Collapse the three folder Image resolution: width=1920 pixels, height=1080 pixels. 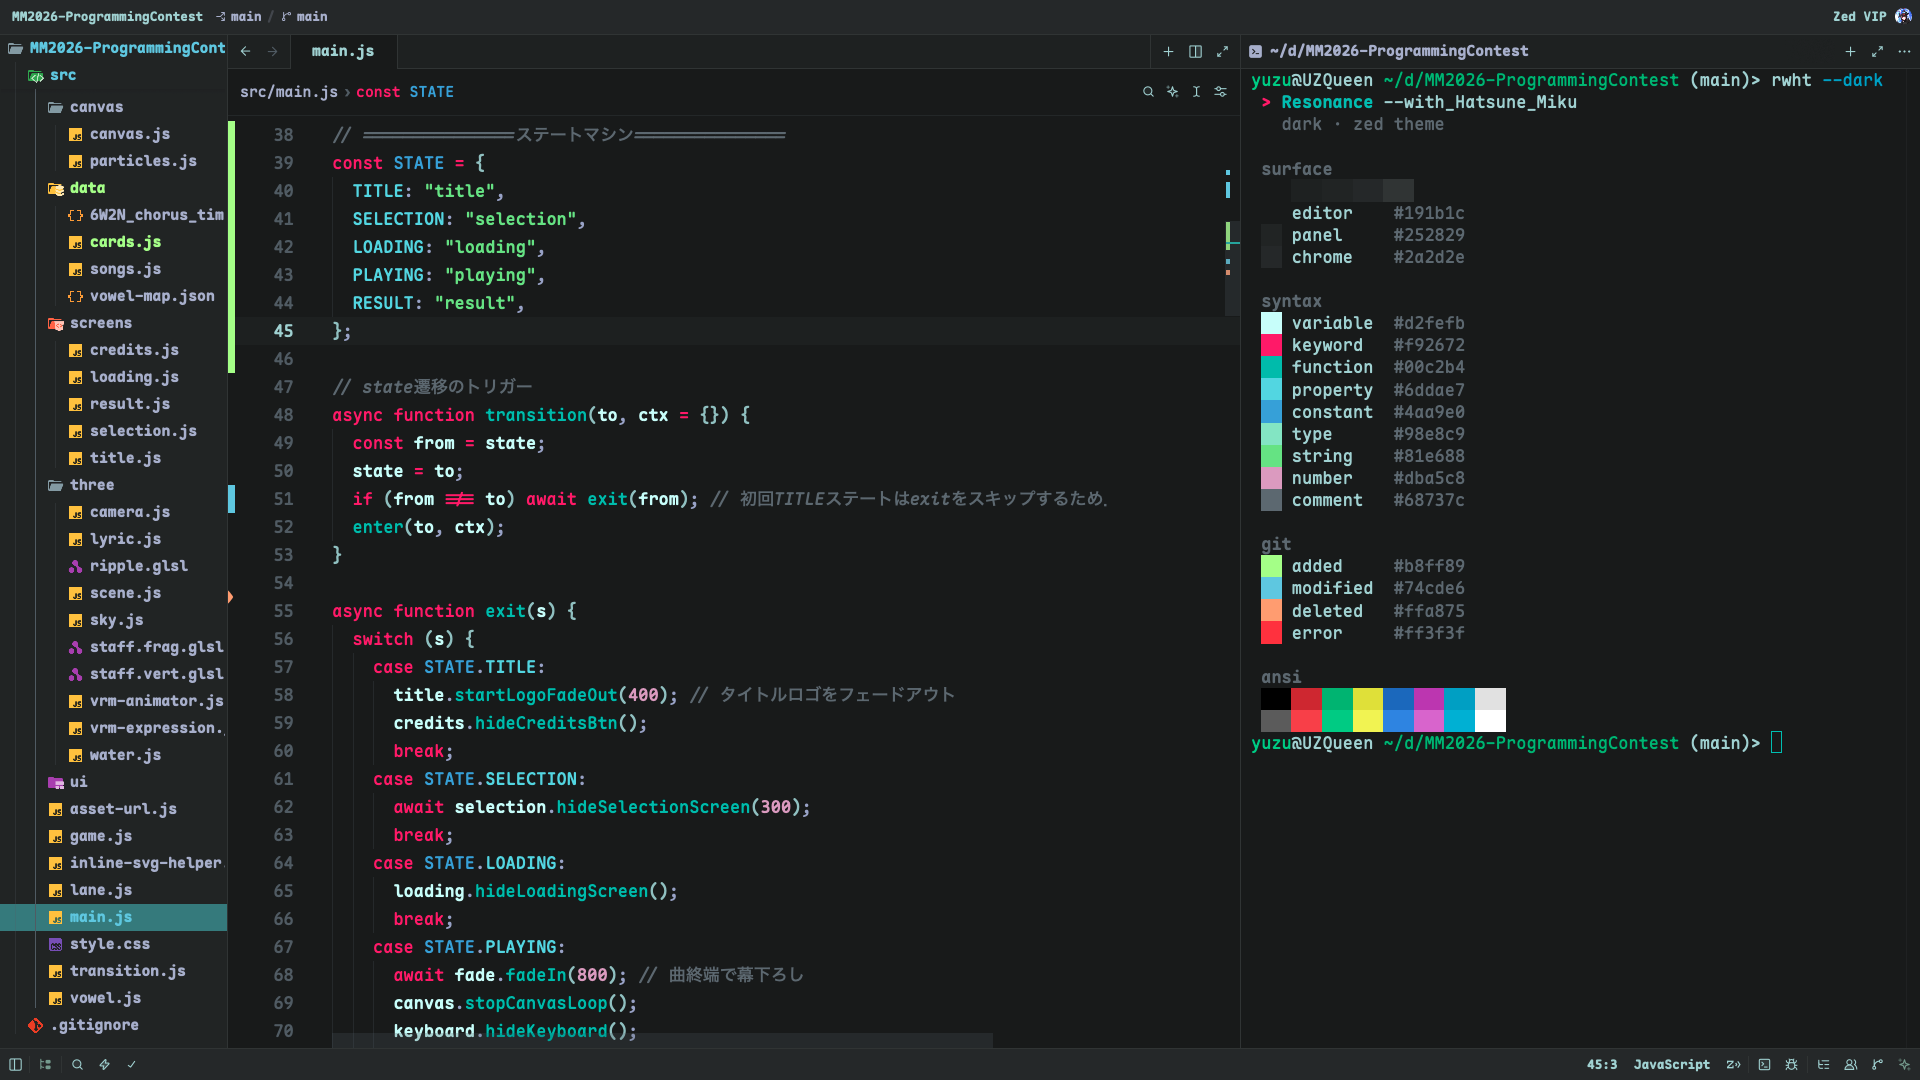113,485
